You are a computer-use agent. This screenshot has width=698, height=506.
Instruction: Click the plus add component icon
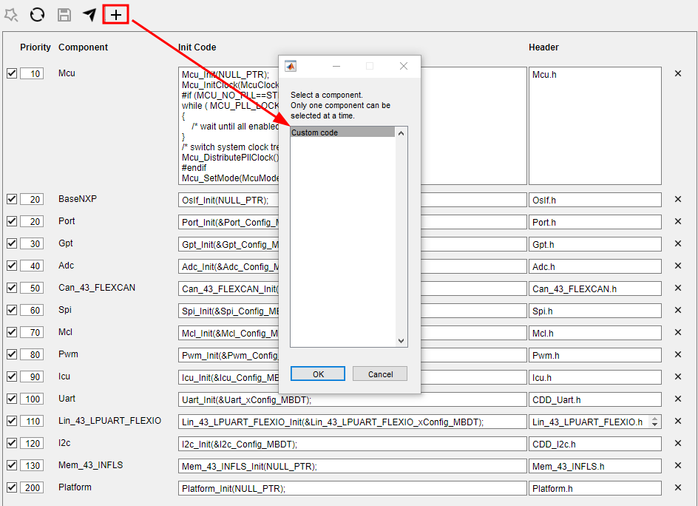(116, 15)
